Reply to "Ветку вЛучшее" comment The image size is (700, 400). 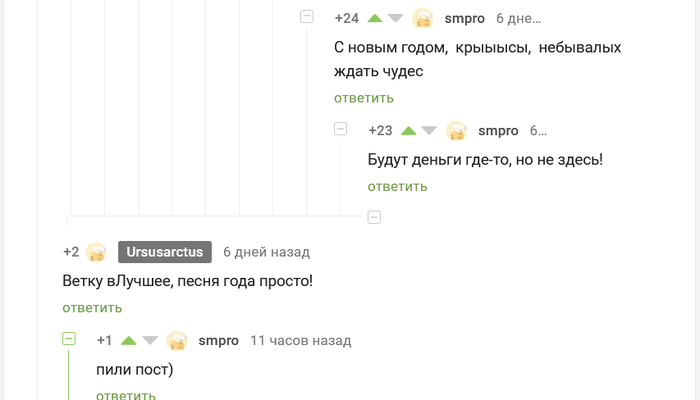tap(92, 308)
